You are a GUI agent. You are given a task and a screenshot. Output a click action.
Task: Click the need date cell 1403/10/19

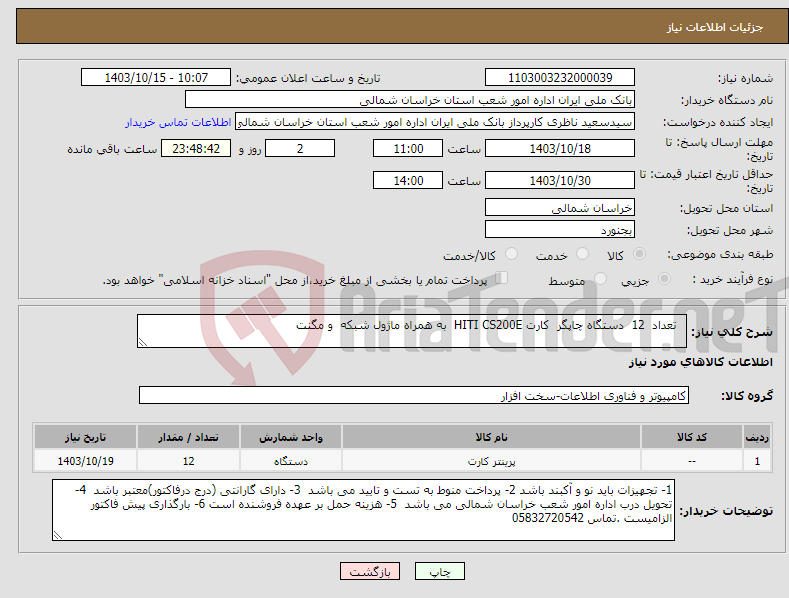[85, 461]
